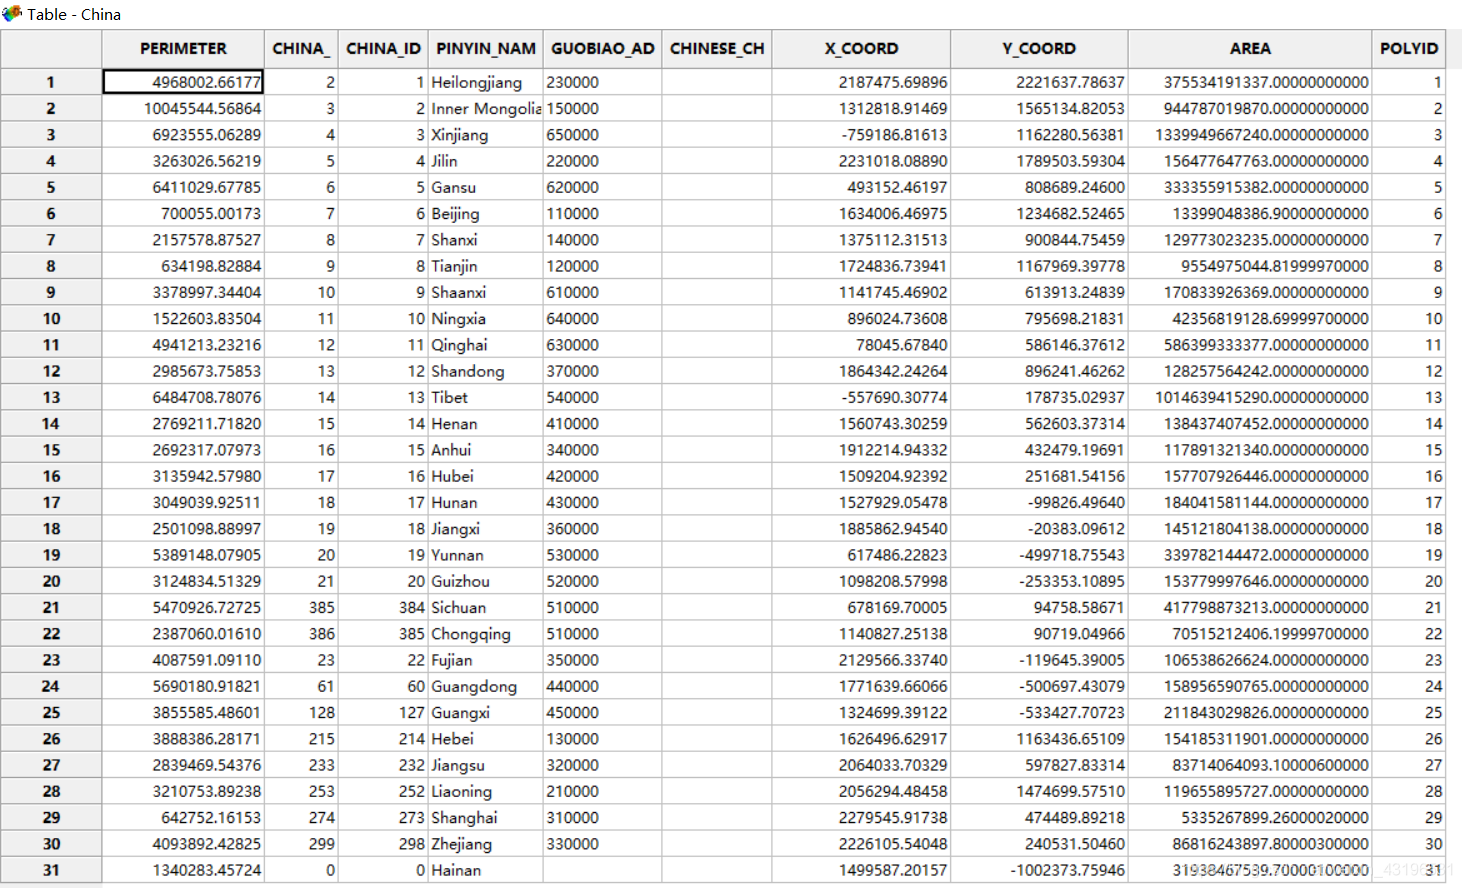
Task: Click the Guangdong name cell
Action: click(486, 686)
